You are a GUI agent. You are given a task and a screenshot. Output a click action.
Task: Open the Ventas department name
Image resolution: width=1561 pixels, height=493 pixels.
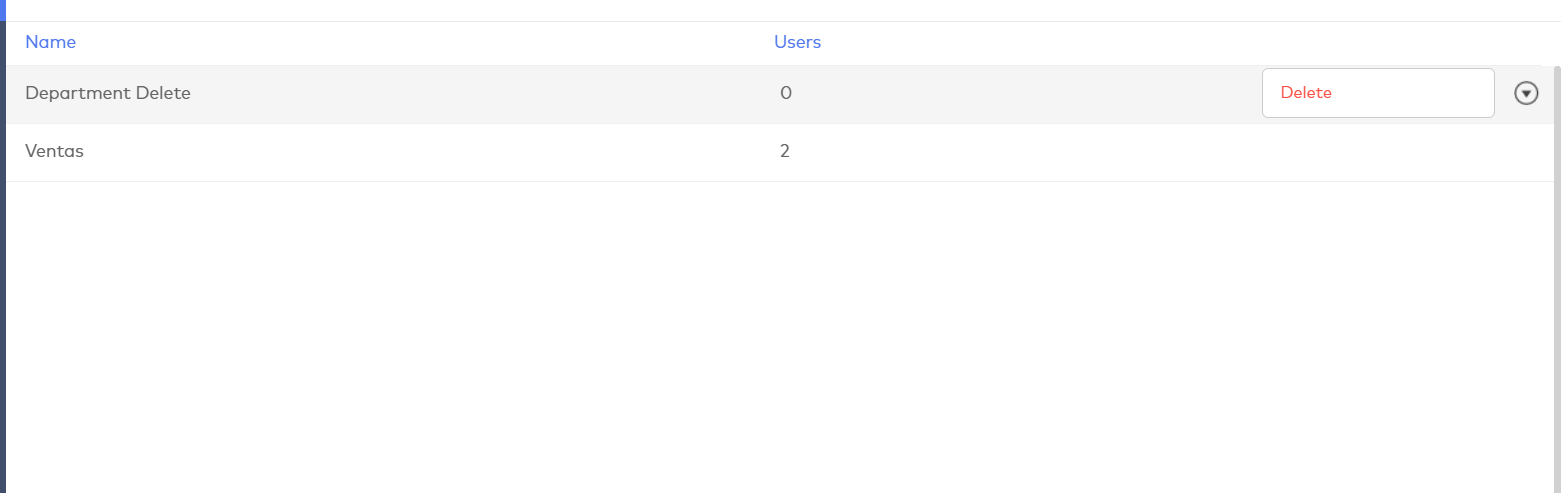54,151
